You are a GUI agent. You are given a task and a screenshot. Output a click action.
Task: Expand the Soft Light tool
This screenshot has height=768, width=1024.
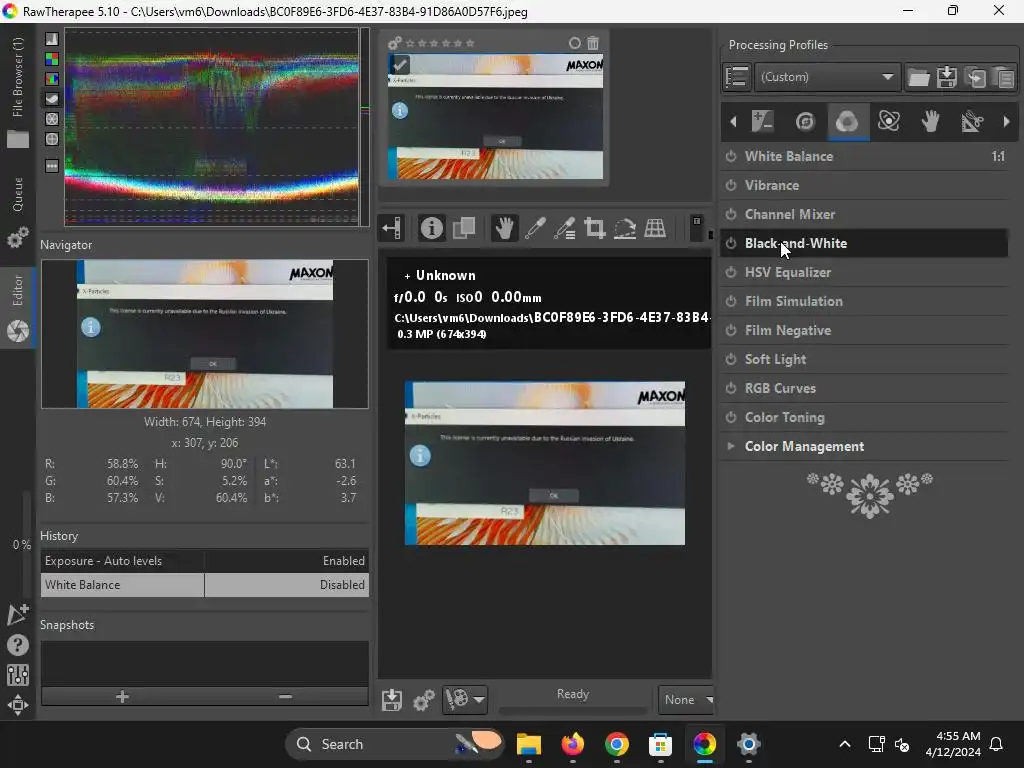[775, 359]
